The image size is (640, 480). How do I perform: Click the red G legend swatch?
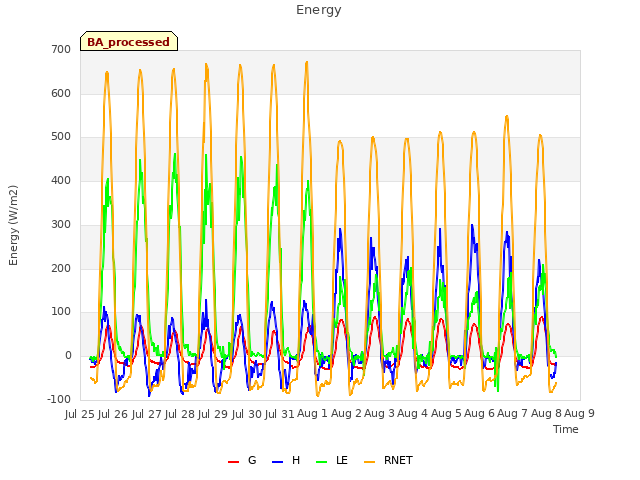point(233,462)
